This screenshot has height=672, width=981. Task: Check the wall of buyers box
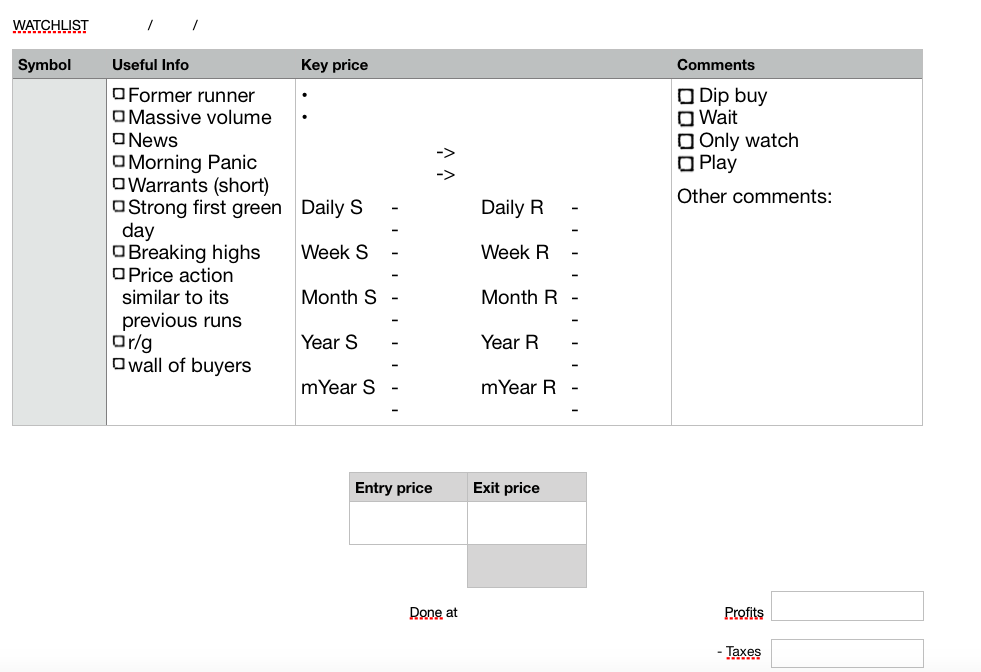click(x=120, y=364)
